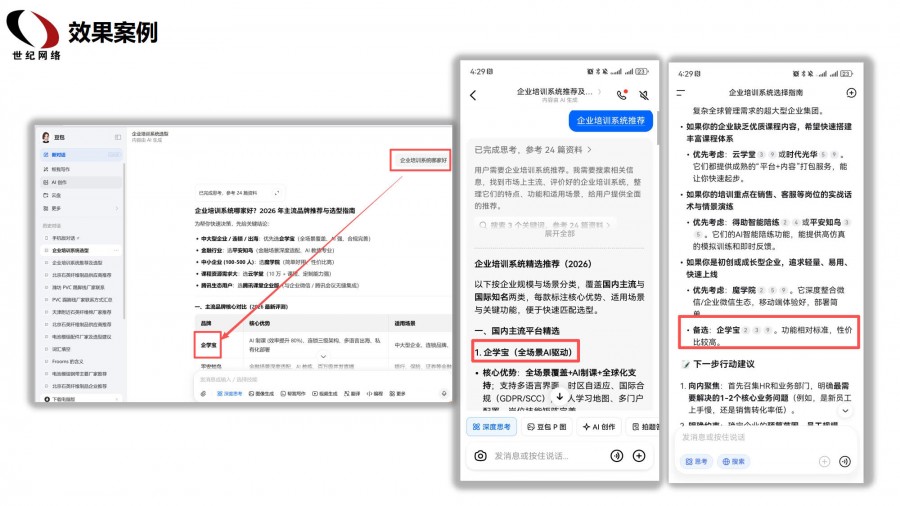Mute voice playback with the speaker icon
The image size is (900, 506).
point(644,95)
